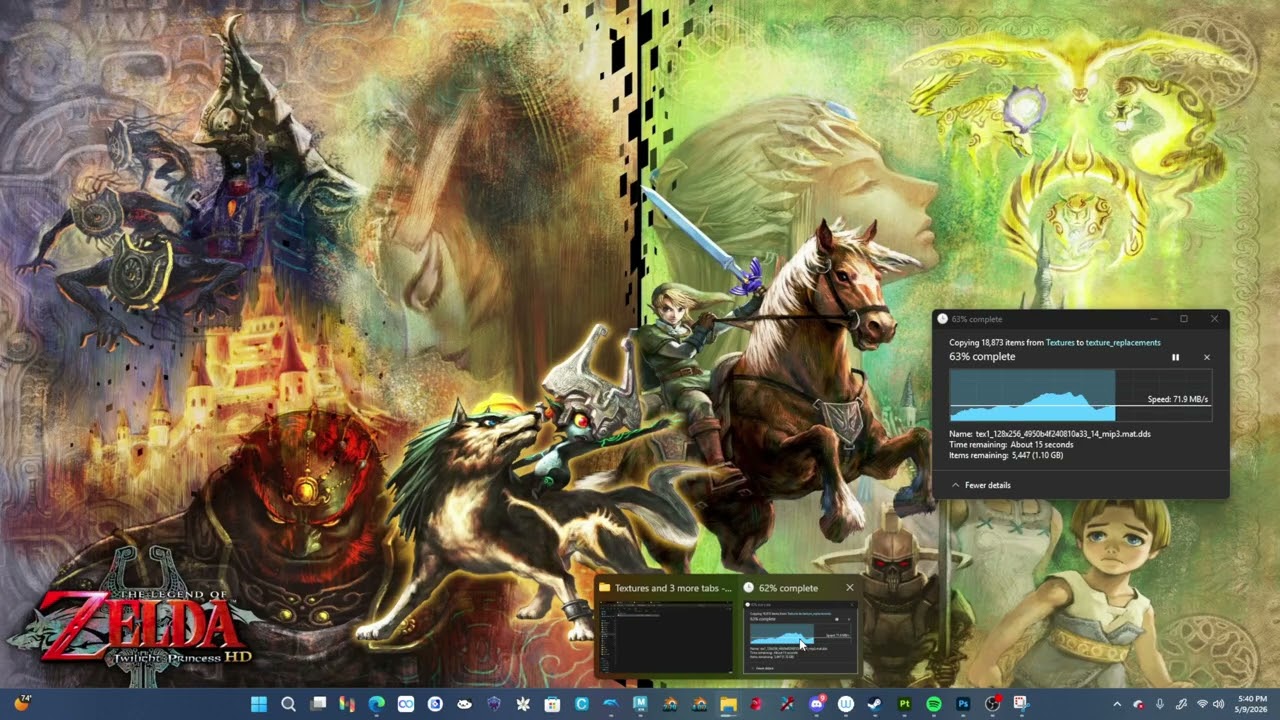Viewport: 1280px width, 720px height.
Task: Click the Speed: 71.9 MB/s label
Action: click(x=1177, y=399)
